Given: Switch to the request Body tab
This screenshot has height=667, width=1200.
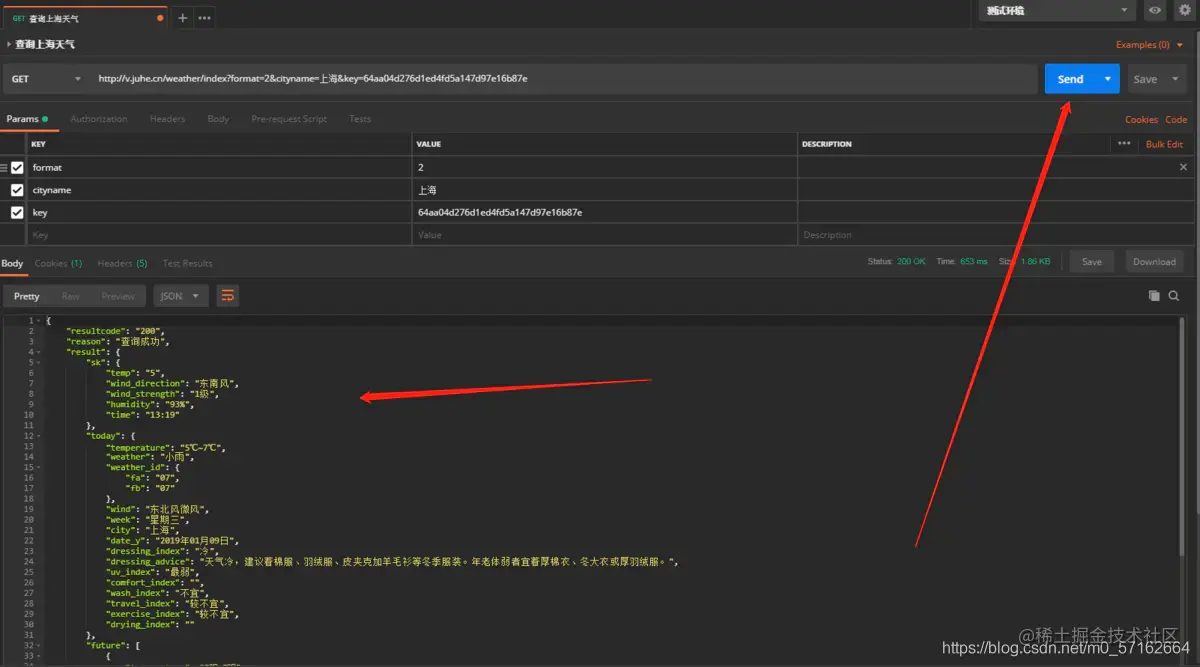Looking at the screenshot, I should click(218, 119).
